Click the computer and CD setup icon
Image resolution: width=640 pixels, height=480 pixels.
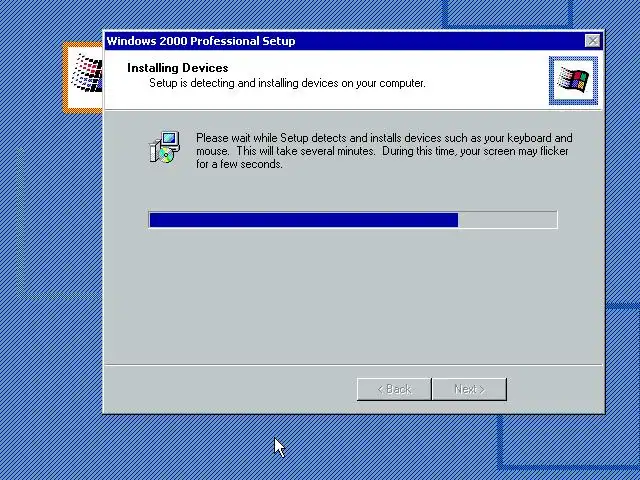[165, 147]
